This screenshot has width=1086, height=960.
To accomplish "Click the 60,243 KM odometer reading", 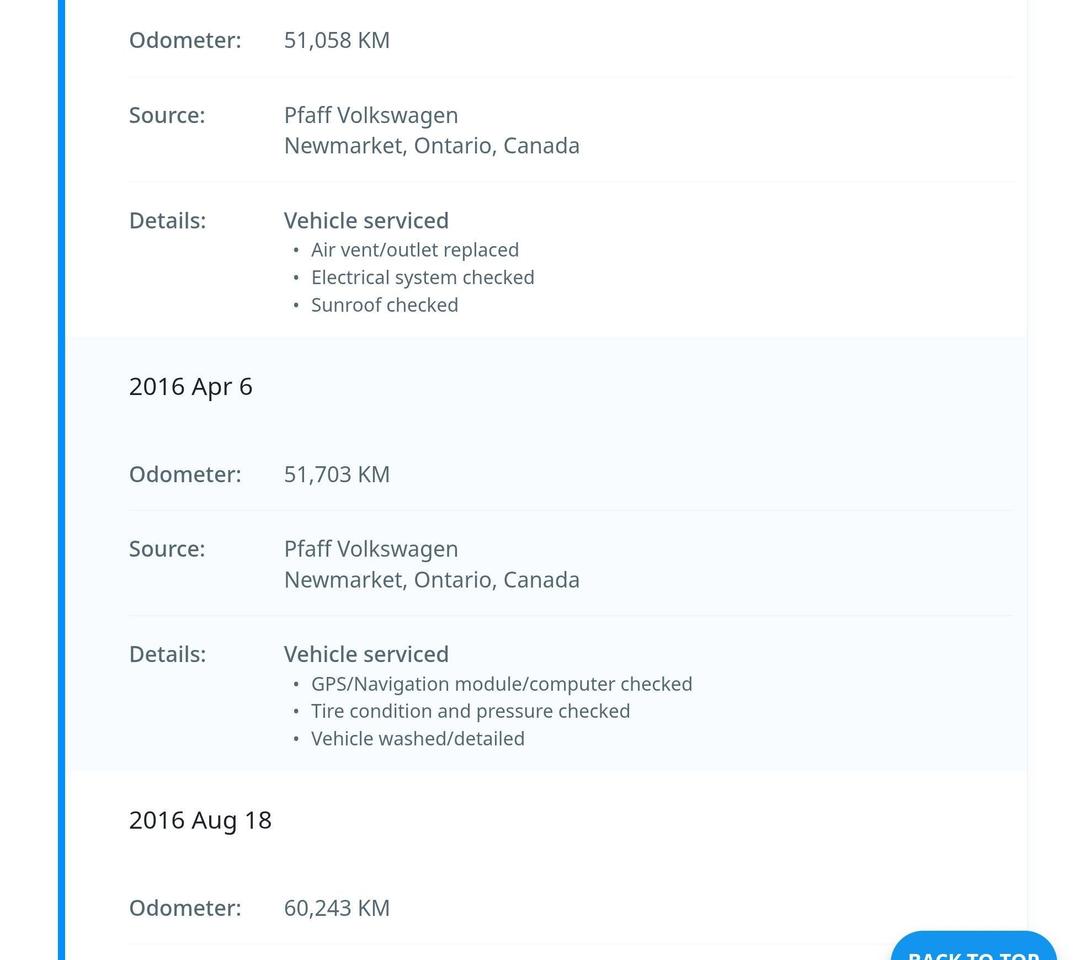I will pyautogui.click(x=337, y=909).
